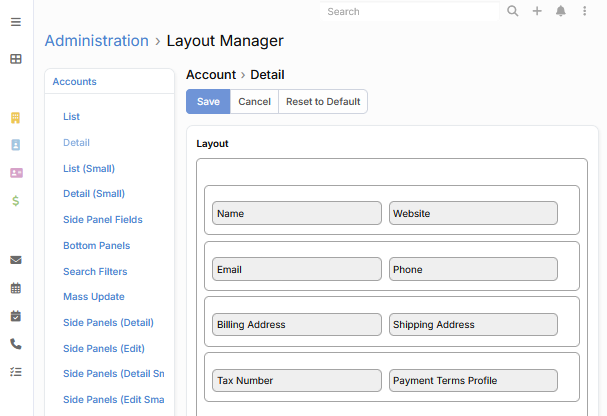Click the magnifier search icon

click(x=513, y=11)
